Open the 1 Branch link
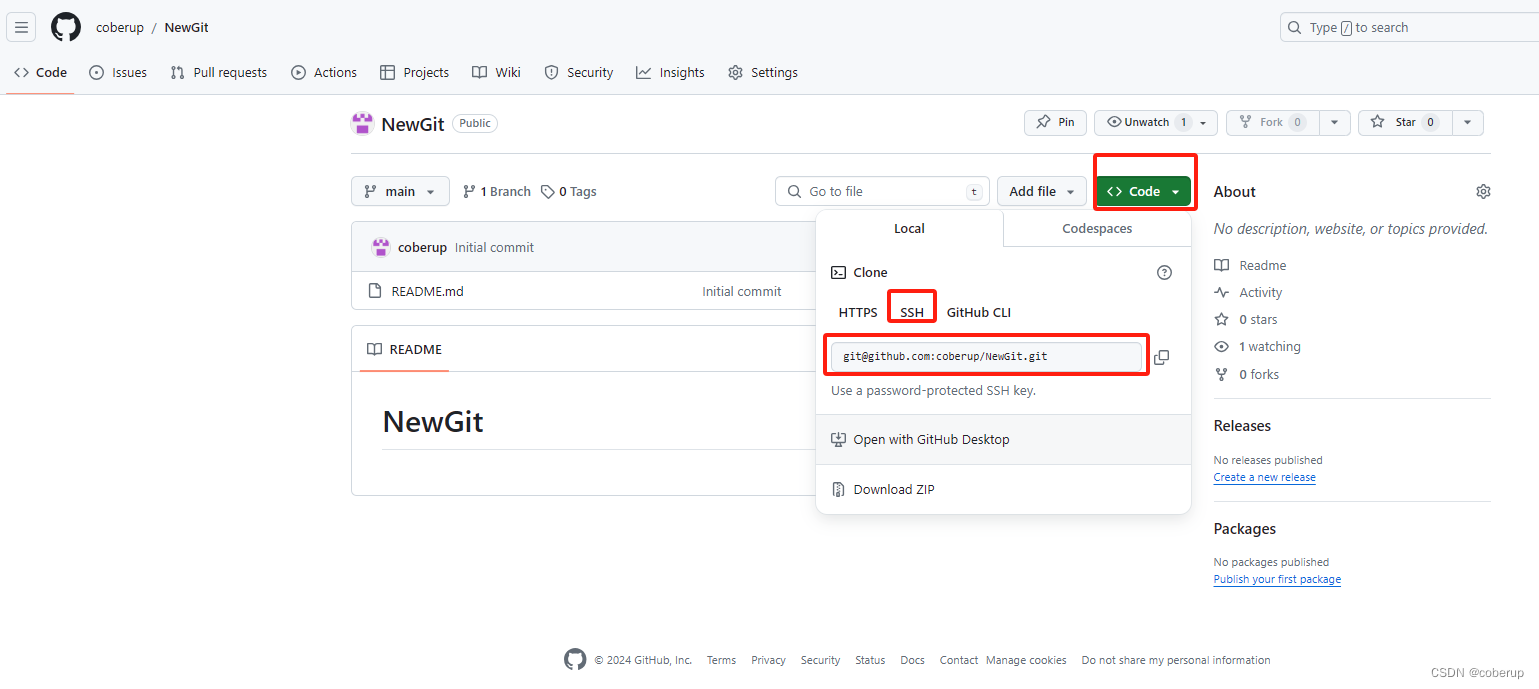This screenshot has width=1539, height=689. click(x=496, y=191)
